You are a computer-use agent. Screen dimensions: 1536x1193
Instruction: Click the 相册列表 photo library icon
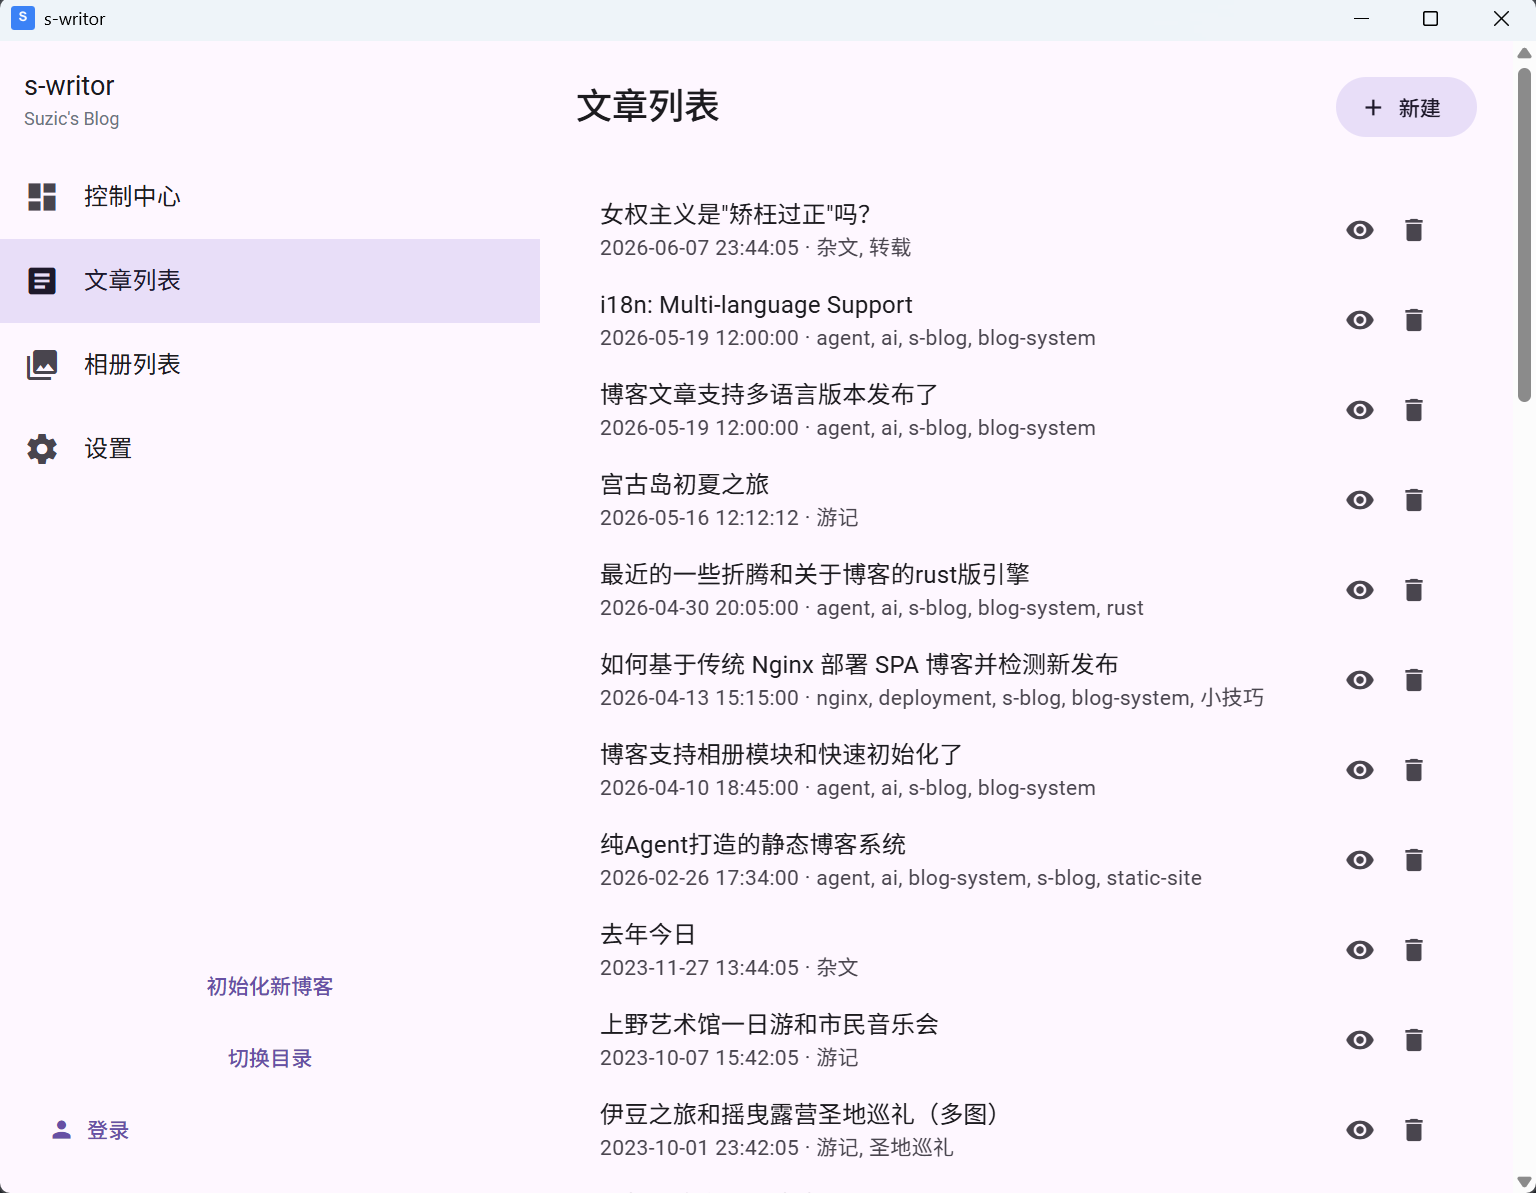(x=42, y=365)
